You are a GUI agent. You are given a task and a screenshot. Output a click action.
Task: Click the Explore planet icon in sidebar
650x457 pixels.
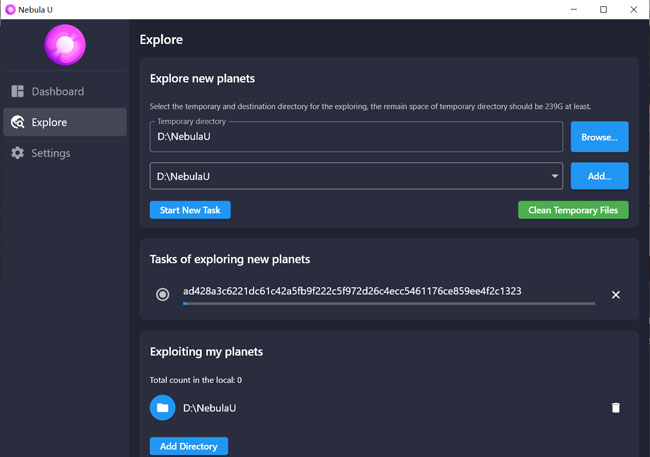17,123
